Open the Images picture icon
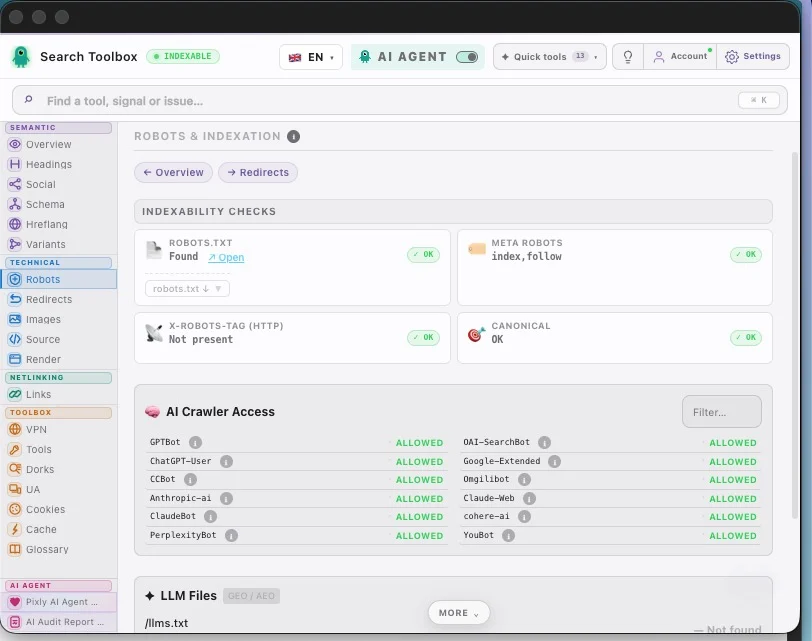The width and height of the screenshot is (812, 641). click(15, 319)
